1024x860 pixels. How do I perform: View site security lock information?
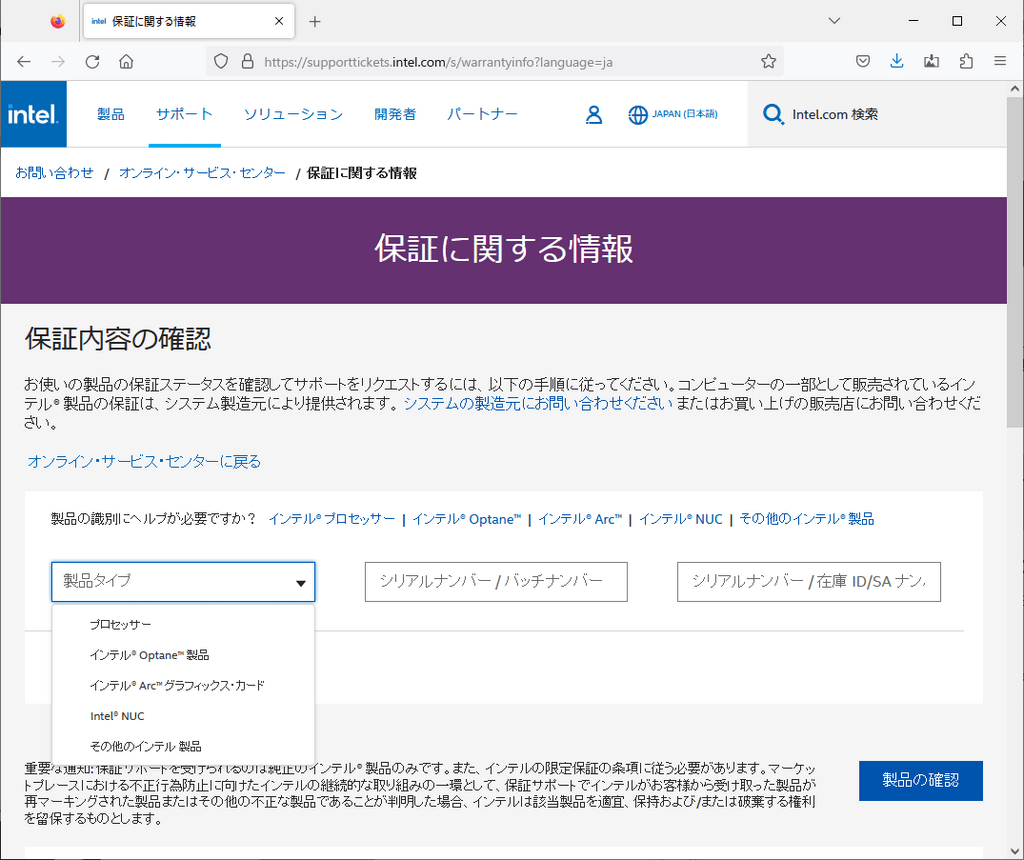coord(248,61)
